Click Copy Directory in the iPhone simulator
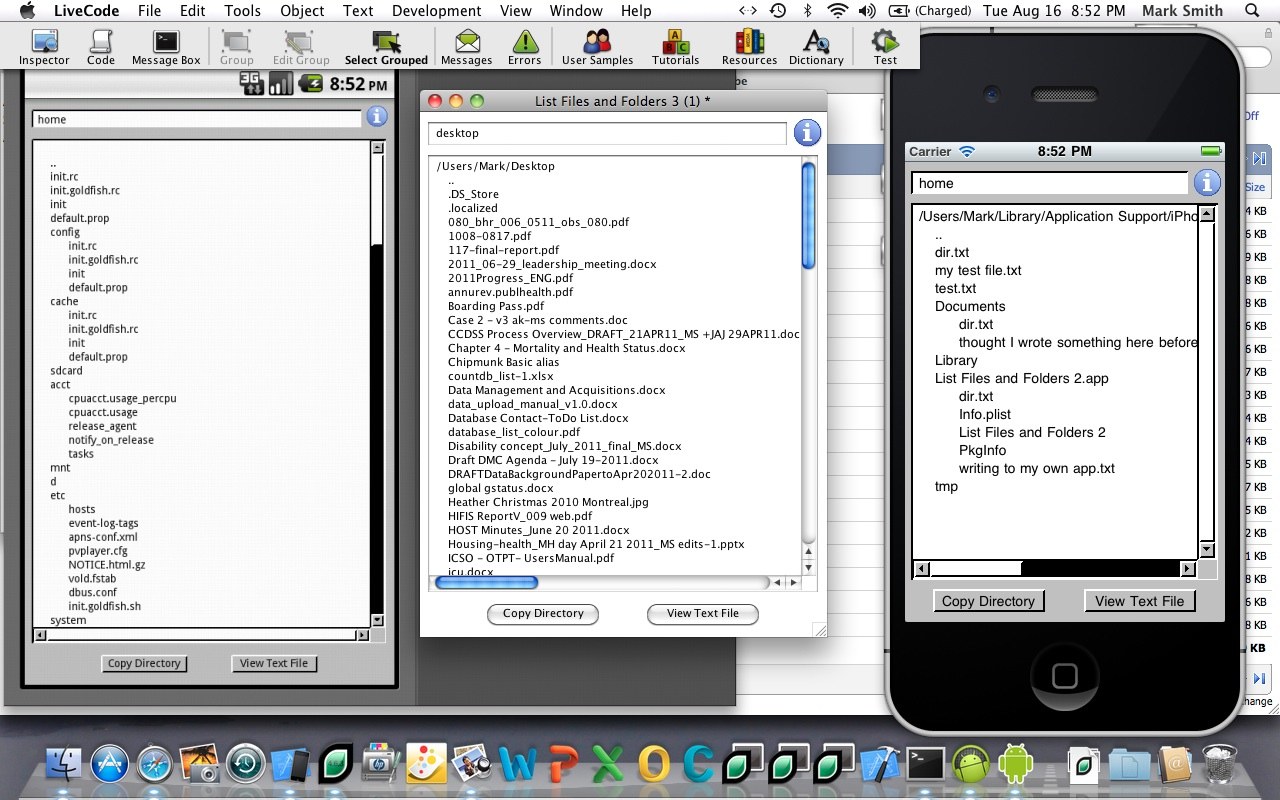The image size is (1280, 800). coord(988,601)
